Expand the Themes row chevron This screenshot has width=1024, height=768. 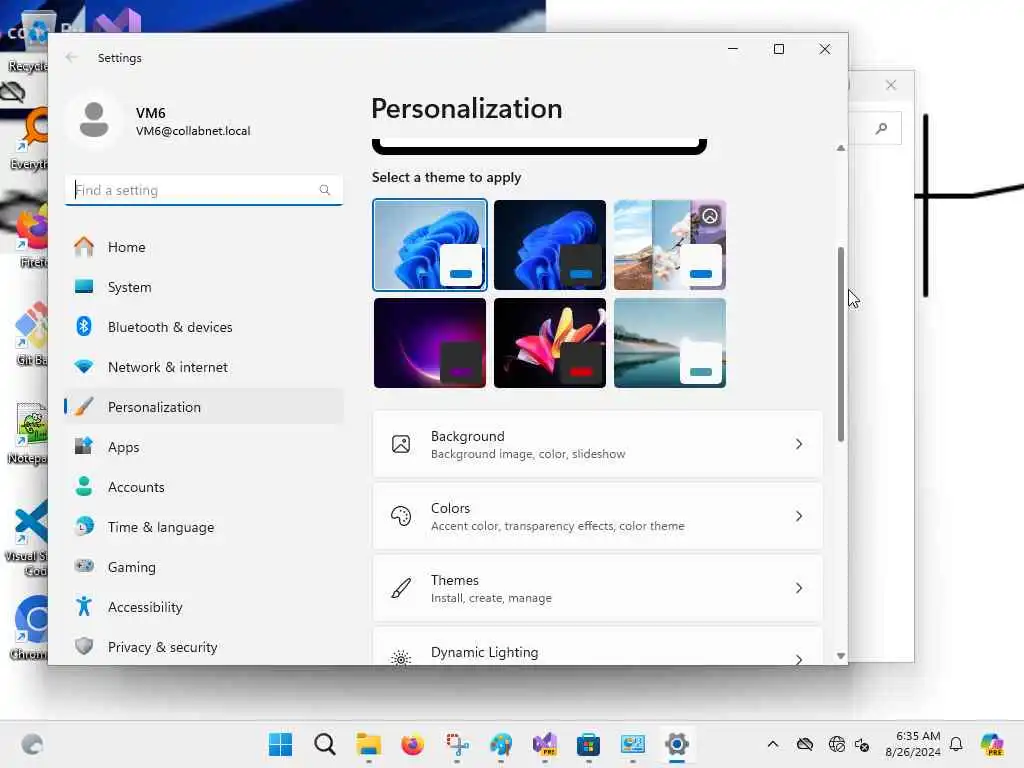[799, 588]
